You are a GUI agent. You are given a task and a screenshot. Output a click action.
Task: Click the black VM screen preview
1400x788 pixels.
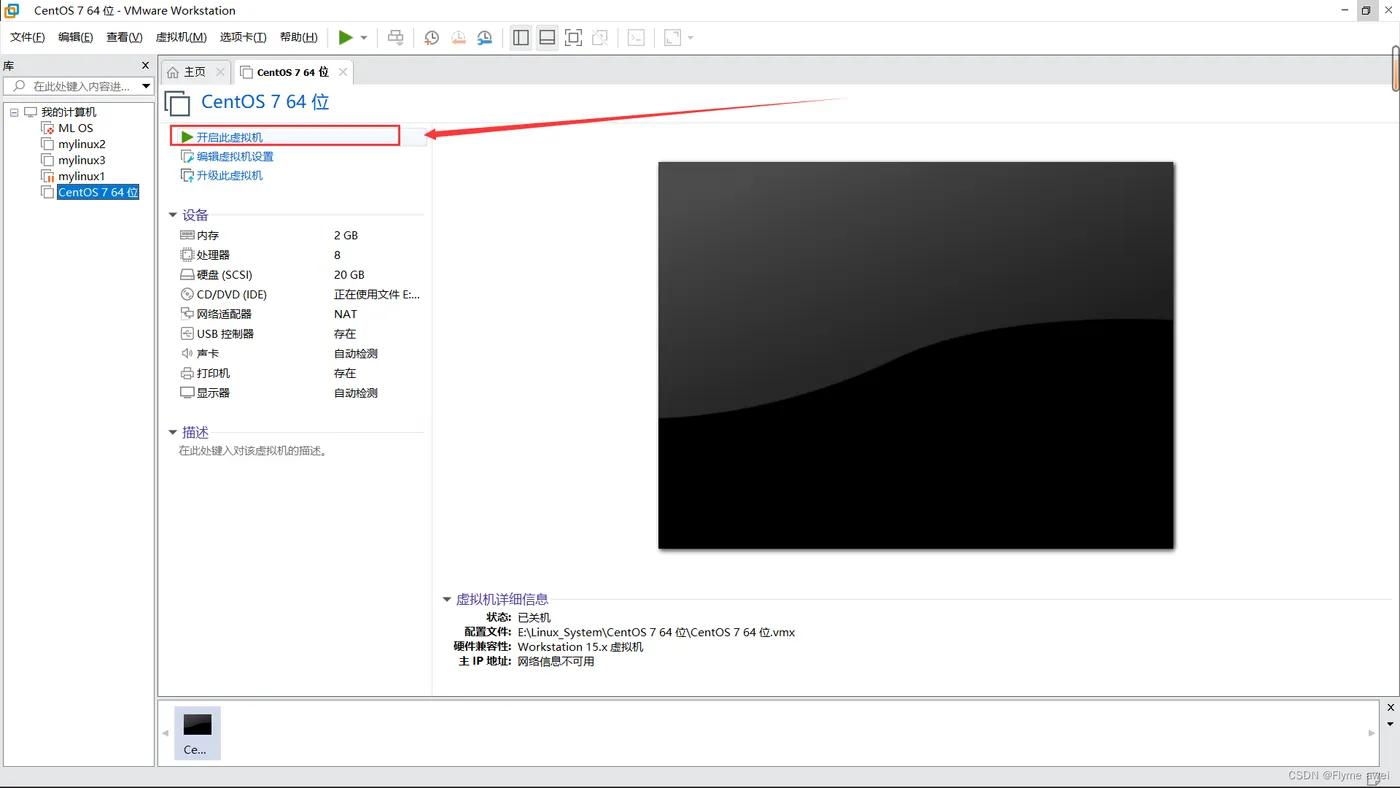pos(916,355)
